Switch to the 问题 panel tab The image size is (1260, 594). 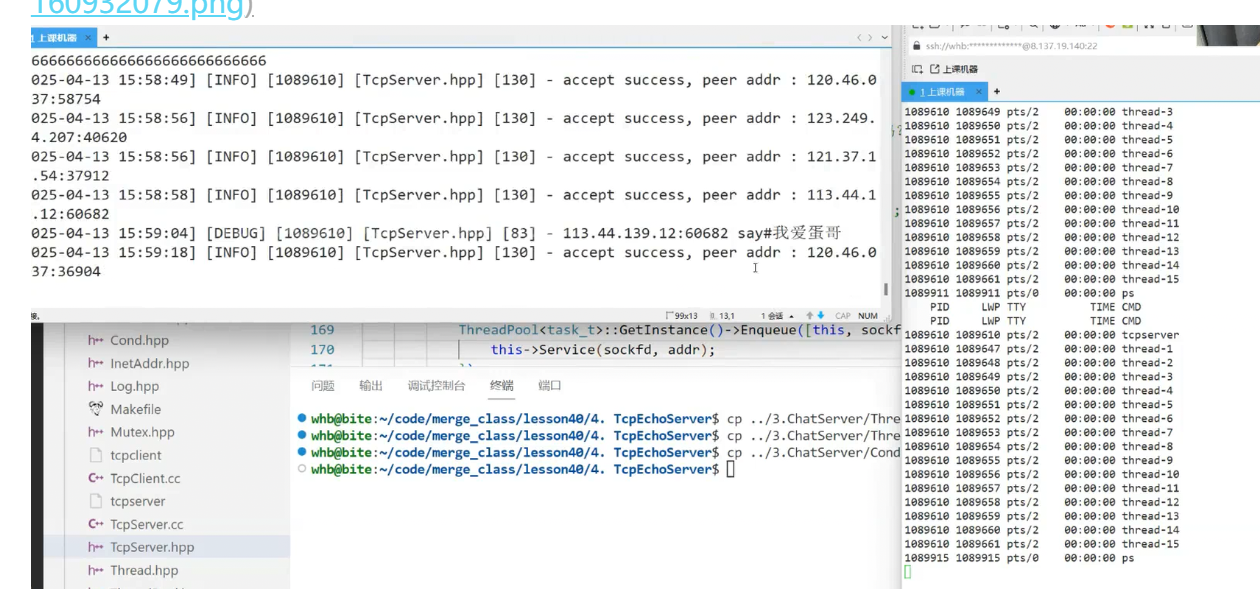tap(323, 386)
